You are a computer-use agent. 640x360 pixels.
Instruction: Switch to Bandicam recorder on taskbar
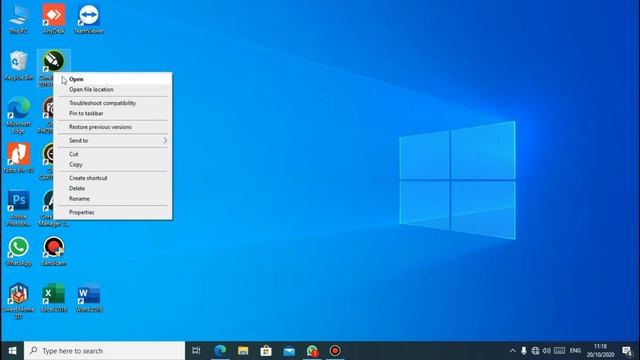point(335,351)
